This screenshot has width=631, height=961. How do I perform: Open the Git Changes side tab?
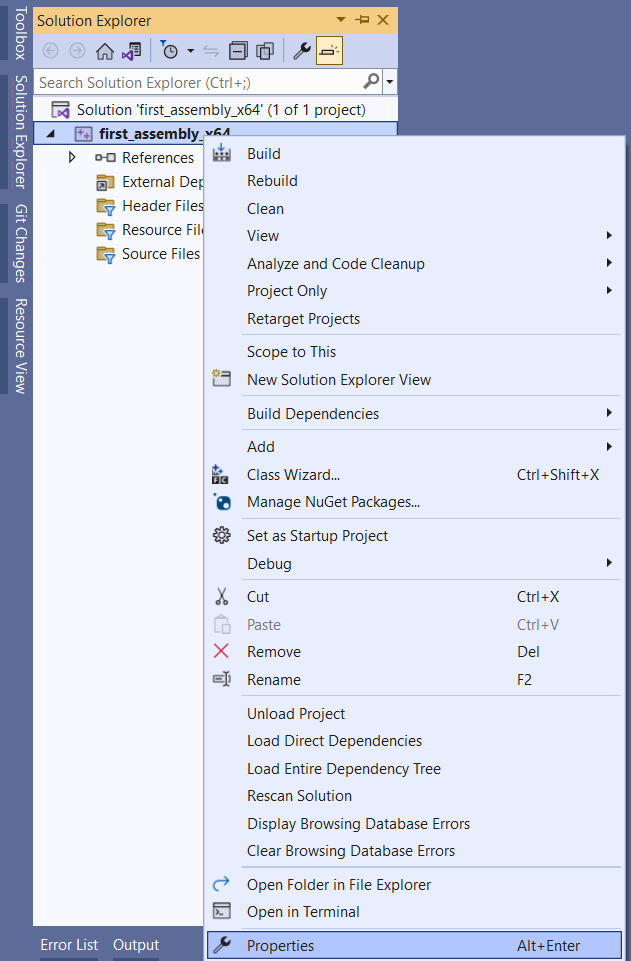20,243
